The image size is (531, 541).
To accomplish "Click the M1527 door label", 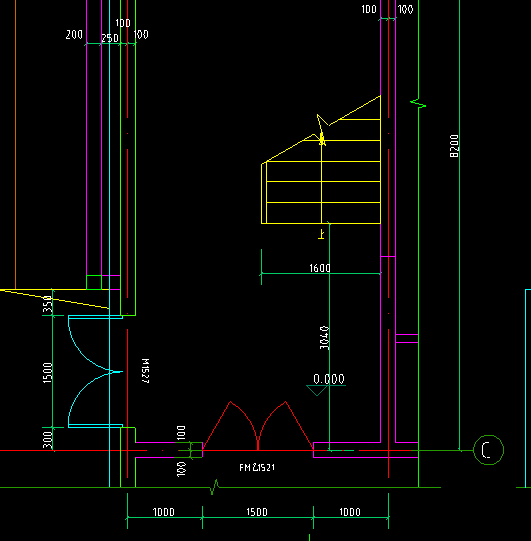I will coord(146,371).
